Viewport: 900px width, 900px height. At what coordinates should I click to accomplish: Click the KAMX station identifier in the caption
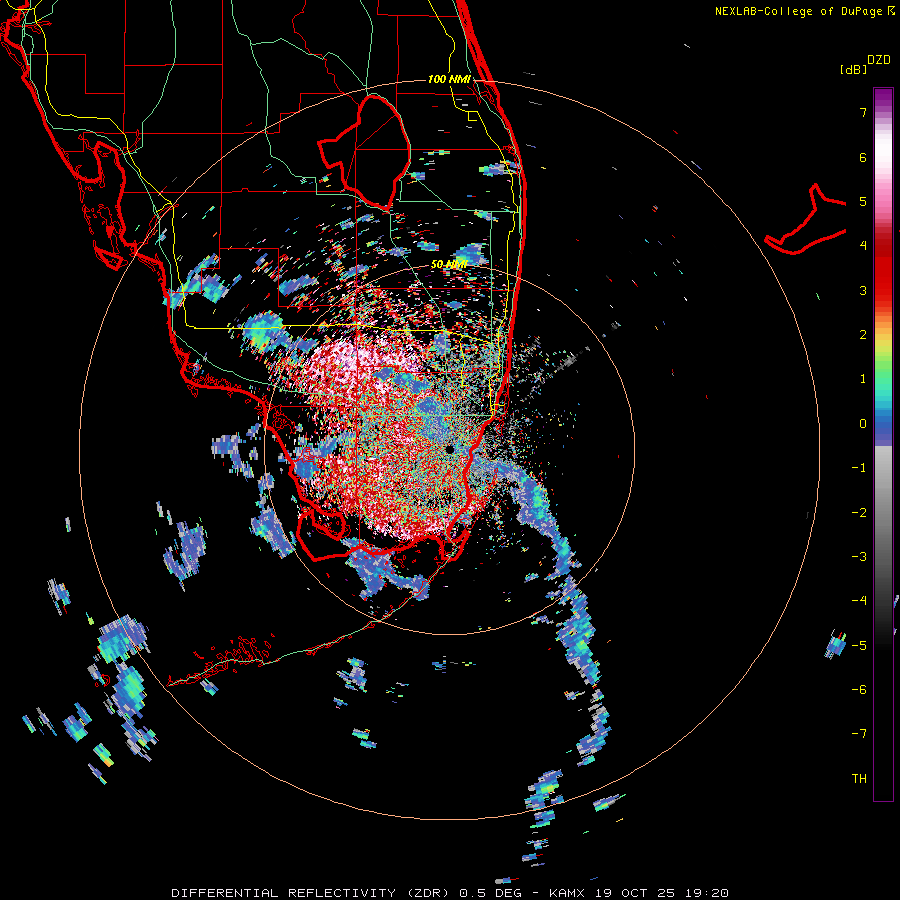tap(569, 893)
